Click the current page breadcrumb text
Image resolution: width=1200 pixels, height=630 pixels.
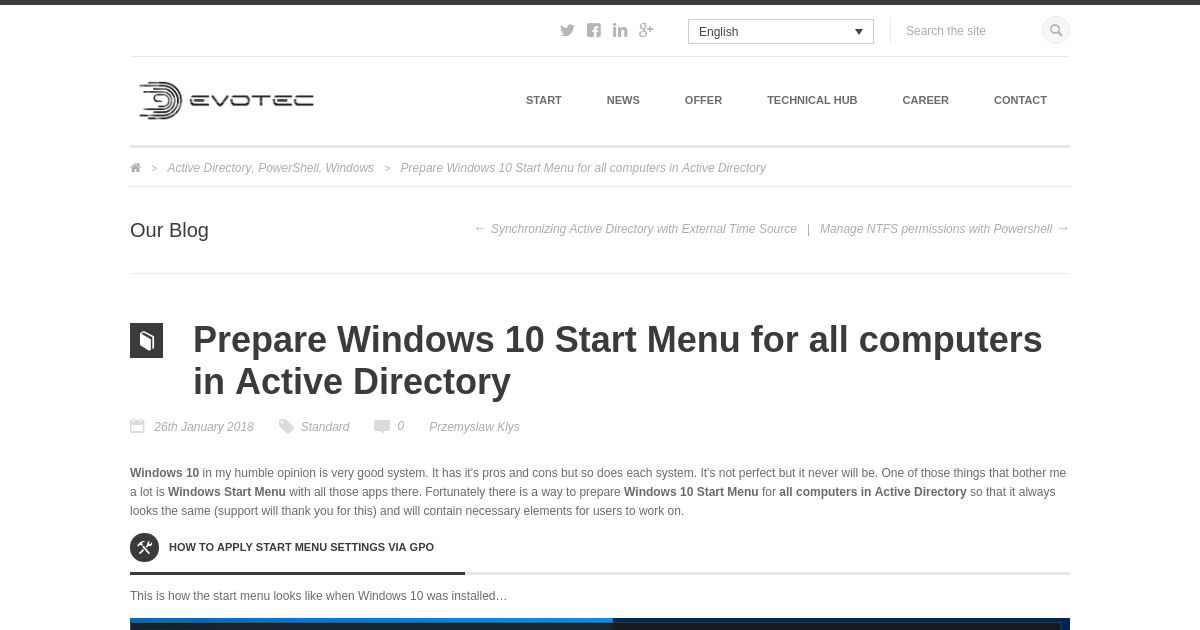[x=583, y=168]
